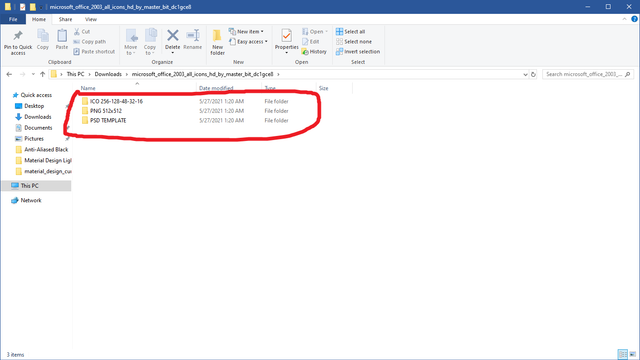Expand address bar history dropdown
The width and height of the screenshot is (640, 360).
(525, 74)
